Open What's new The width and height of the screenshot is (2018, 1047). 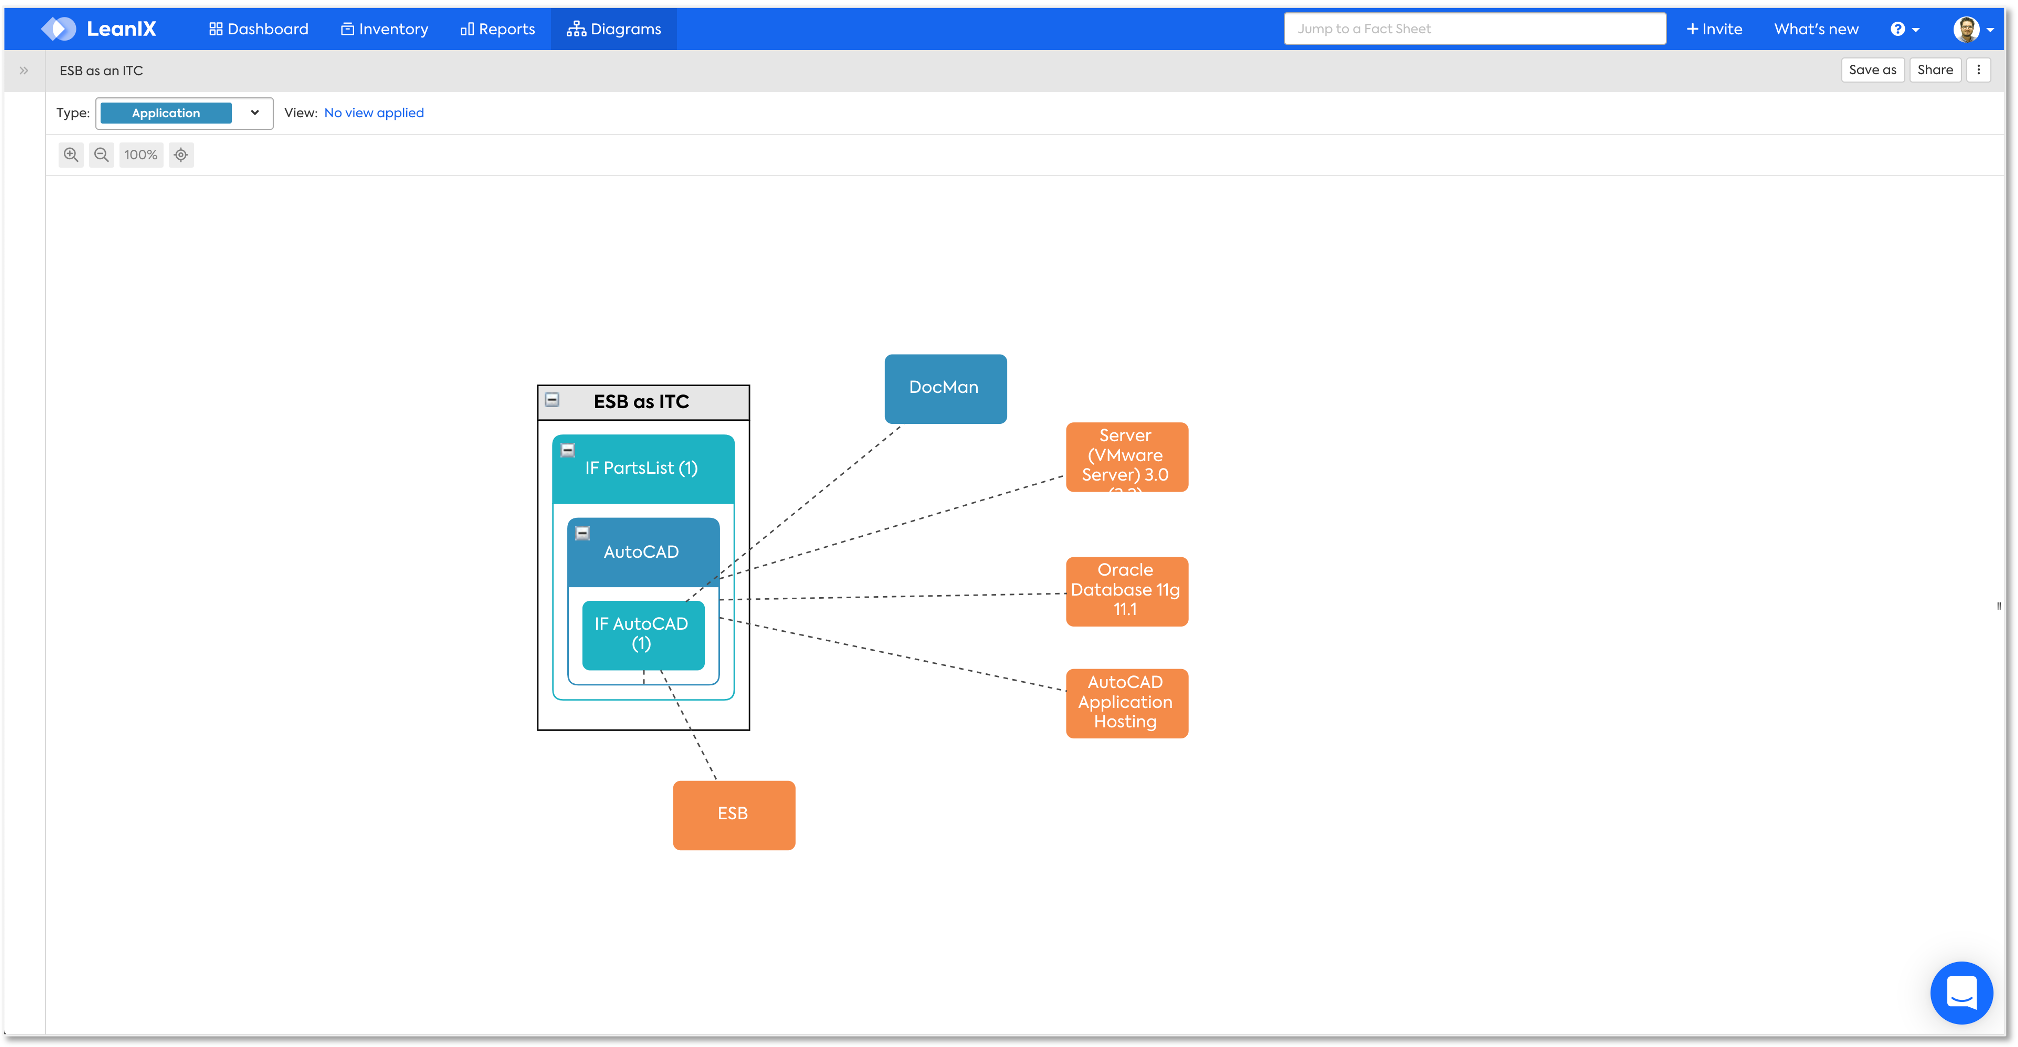pos(1816,29)
